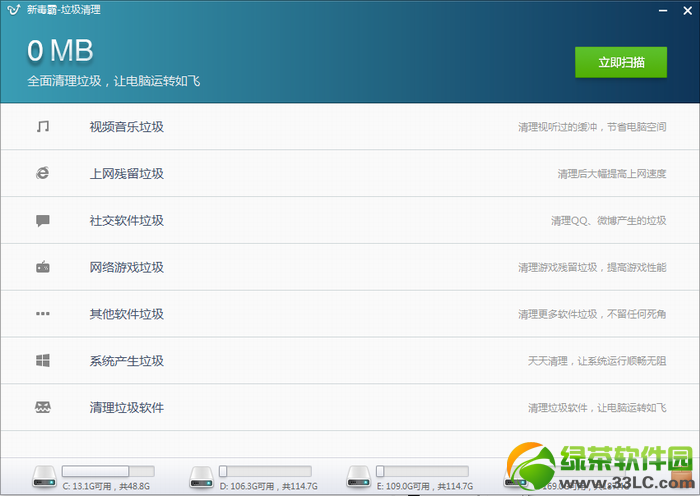Viewport: 700px width, 504px height.
Task: Click the icon beside 清理垃圾软件
Action: point(43,407)
